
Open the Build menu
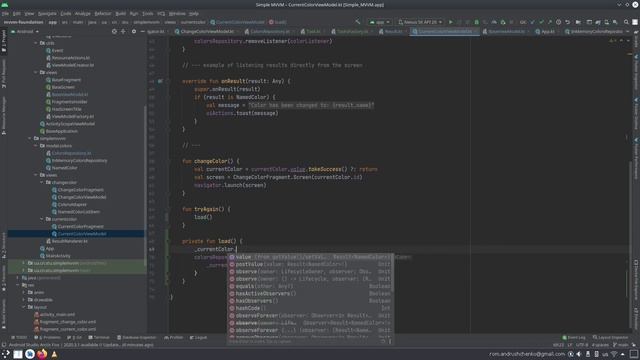120,13
